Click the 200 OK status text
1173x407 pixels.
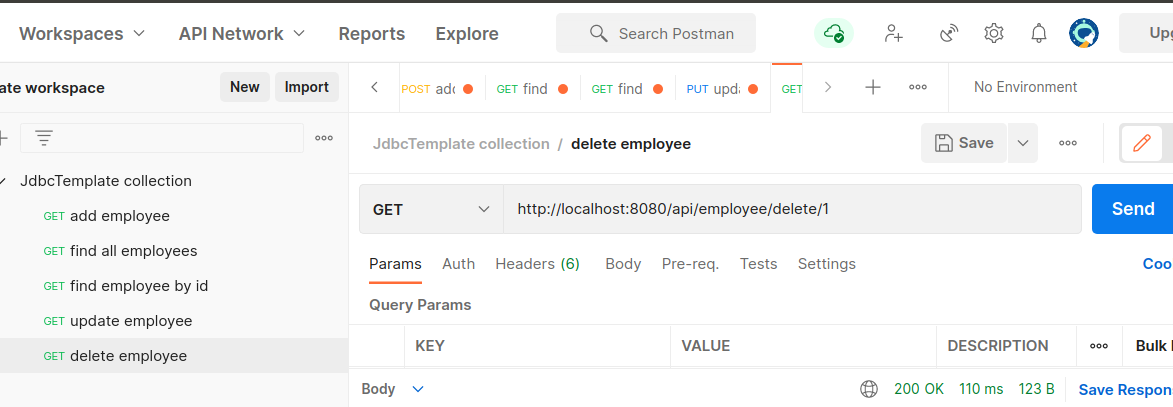click(x=919, y=389)
